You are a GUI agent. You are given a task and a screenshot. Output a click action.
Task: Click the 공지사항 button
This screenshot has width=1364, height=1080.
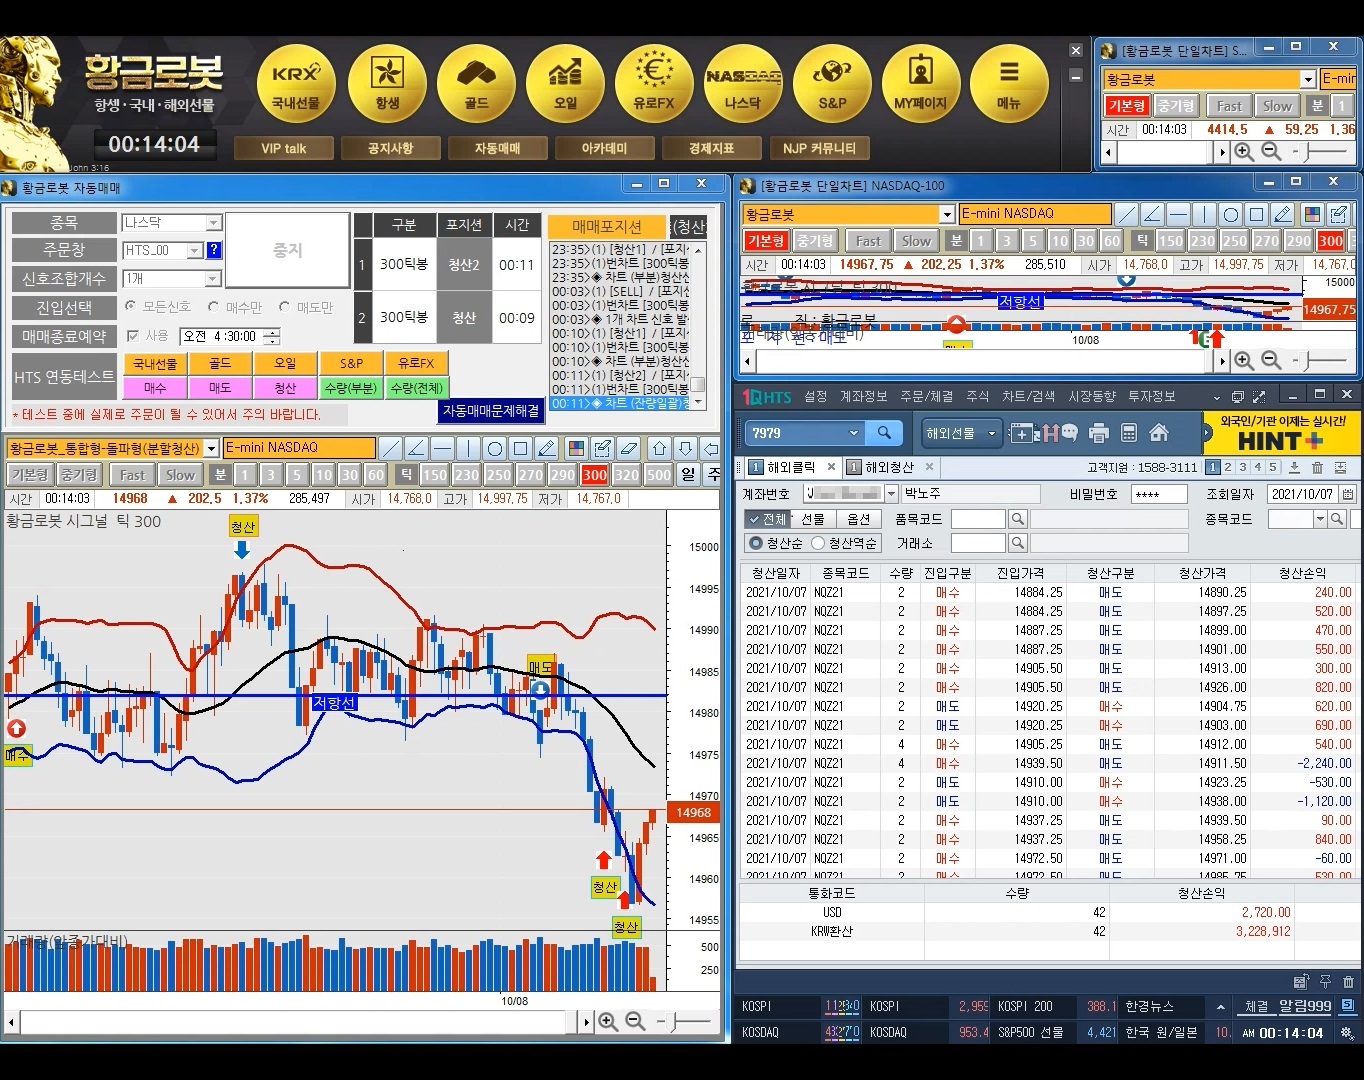tap(390, 148)
